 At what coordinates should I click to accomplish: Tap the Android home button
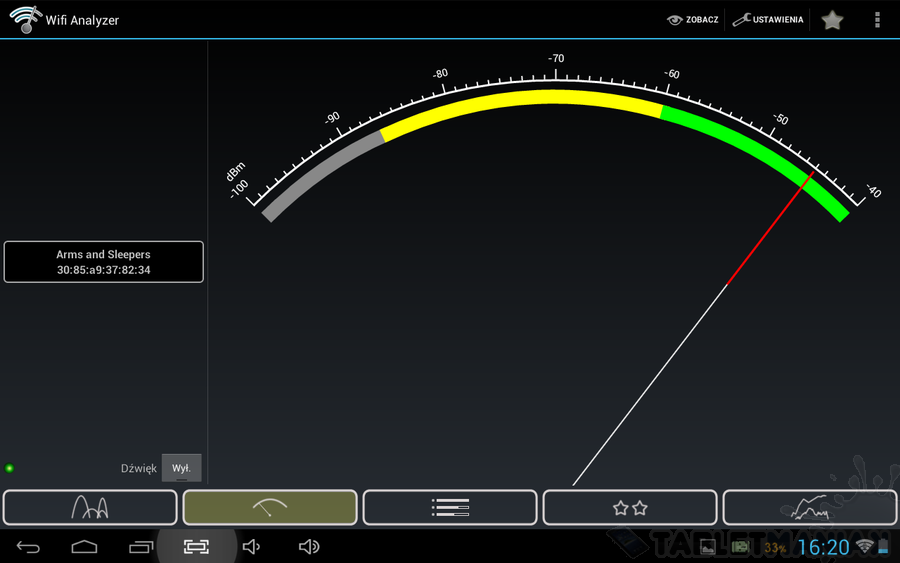[84, 547]
